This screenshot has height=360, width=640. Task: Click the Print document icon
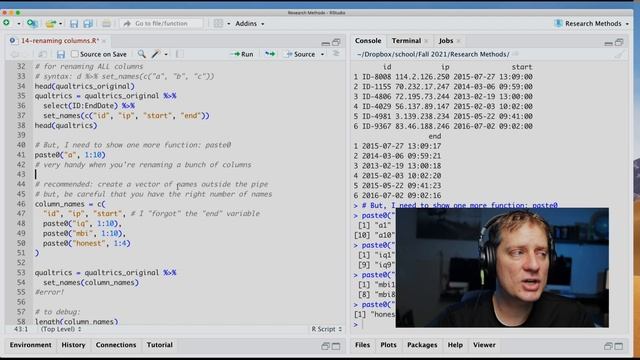[106, 24]
